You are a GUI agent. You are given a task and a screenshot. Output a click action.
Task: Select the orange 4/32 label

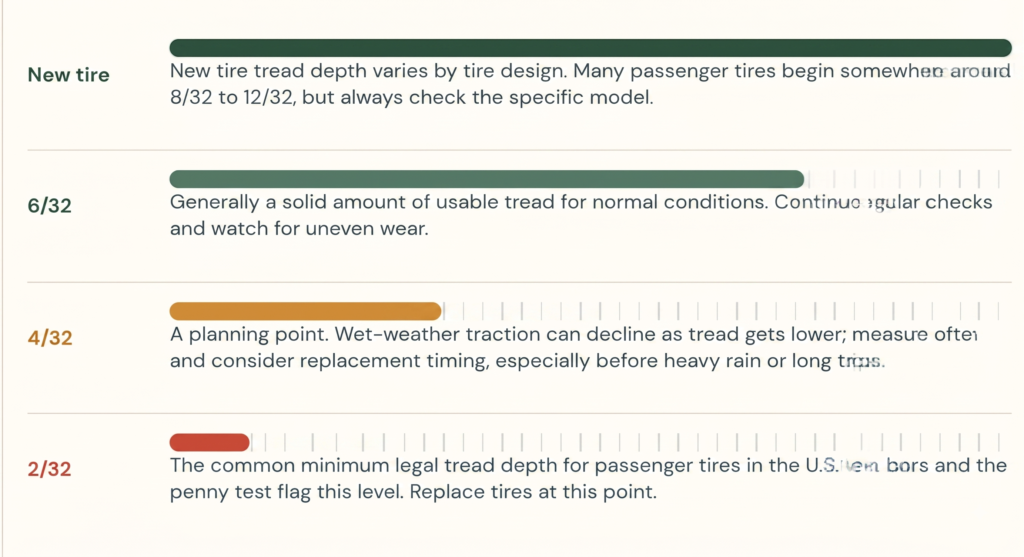[x=50, y=338]
